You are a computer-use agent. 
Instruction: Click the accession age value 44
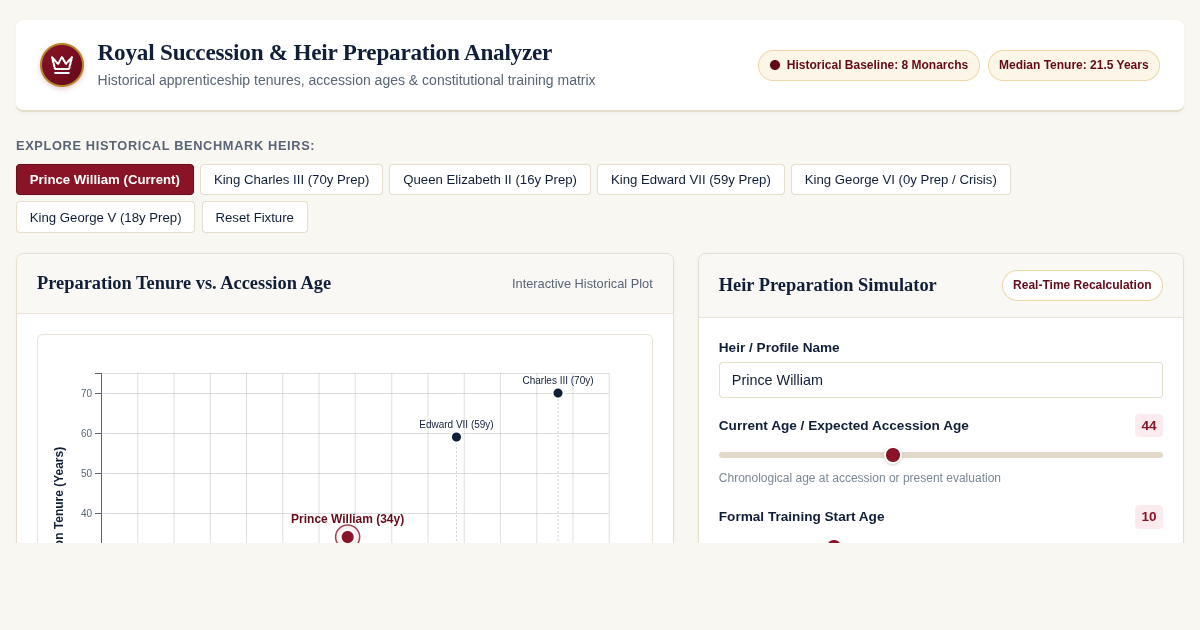(1149, 426)
